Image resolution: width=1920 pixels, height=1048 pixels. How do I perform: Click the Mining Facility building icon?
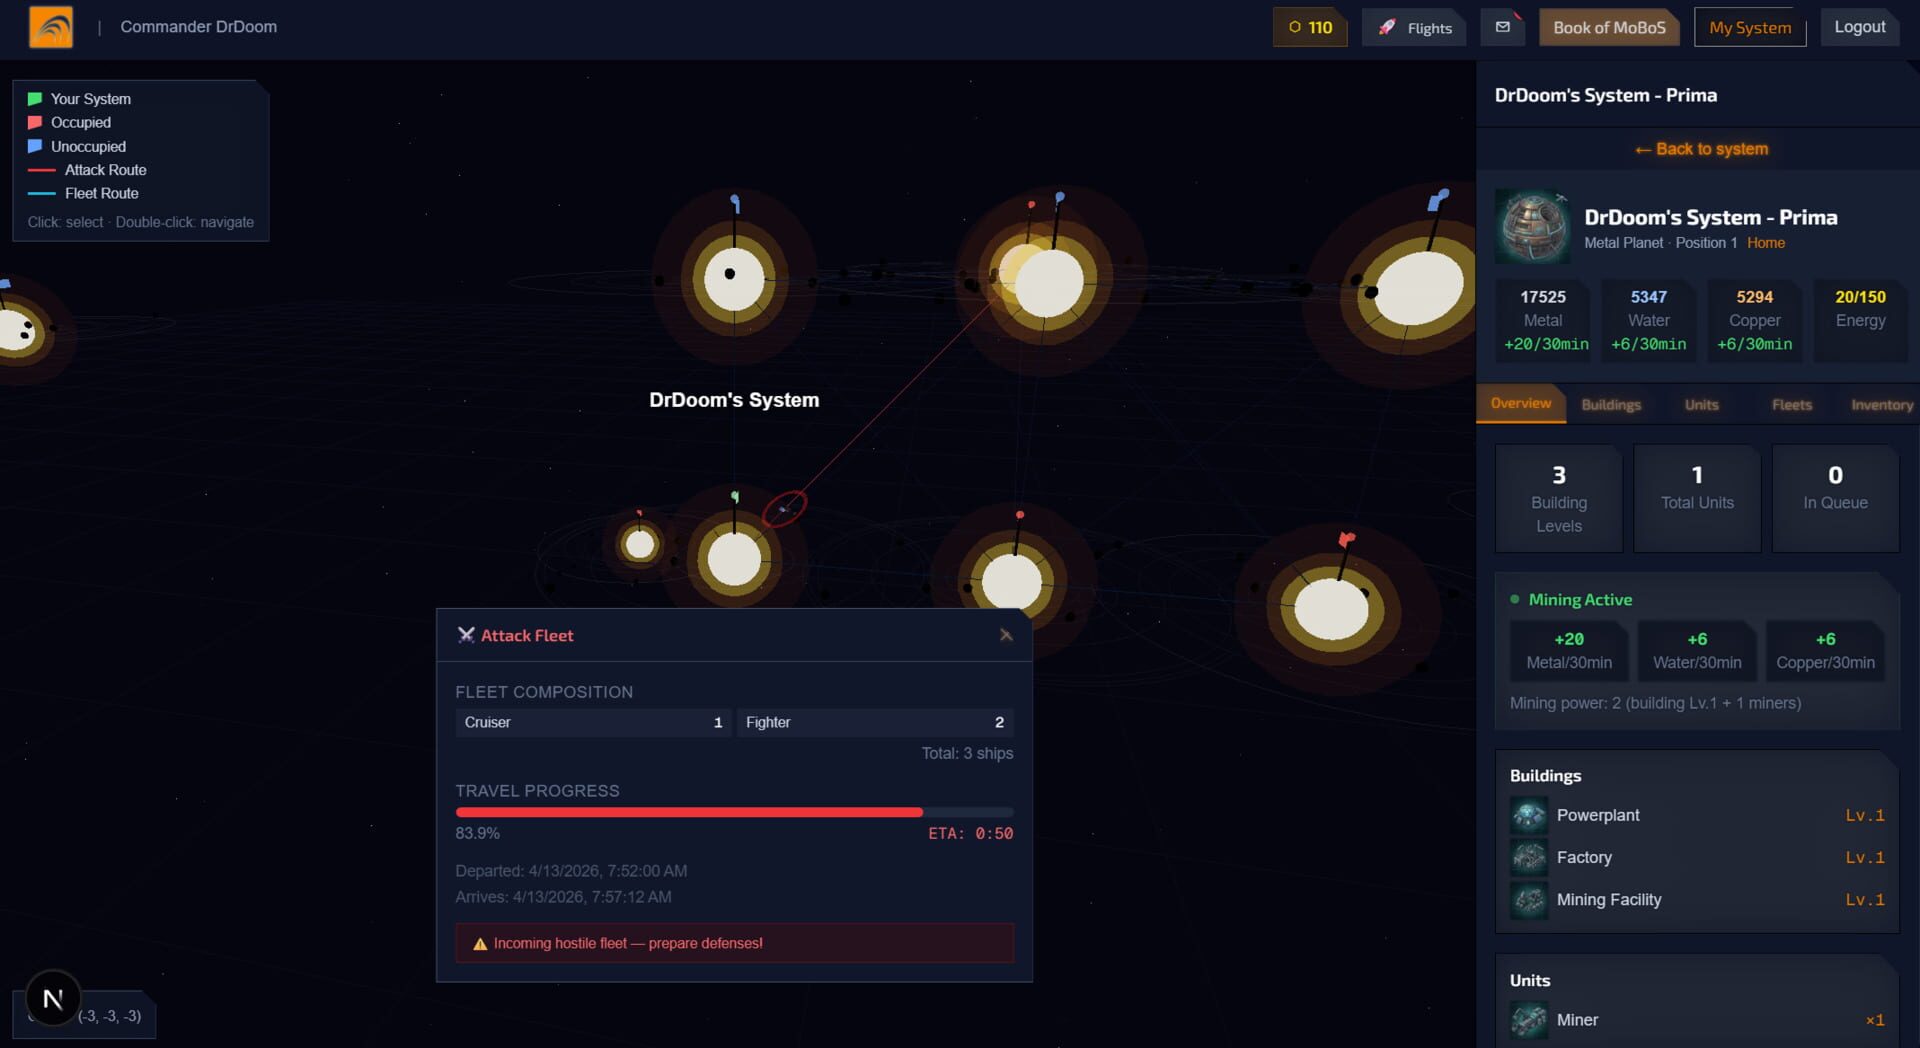pyautogui.click(x=1528, y=900)
